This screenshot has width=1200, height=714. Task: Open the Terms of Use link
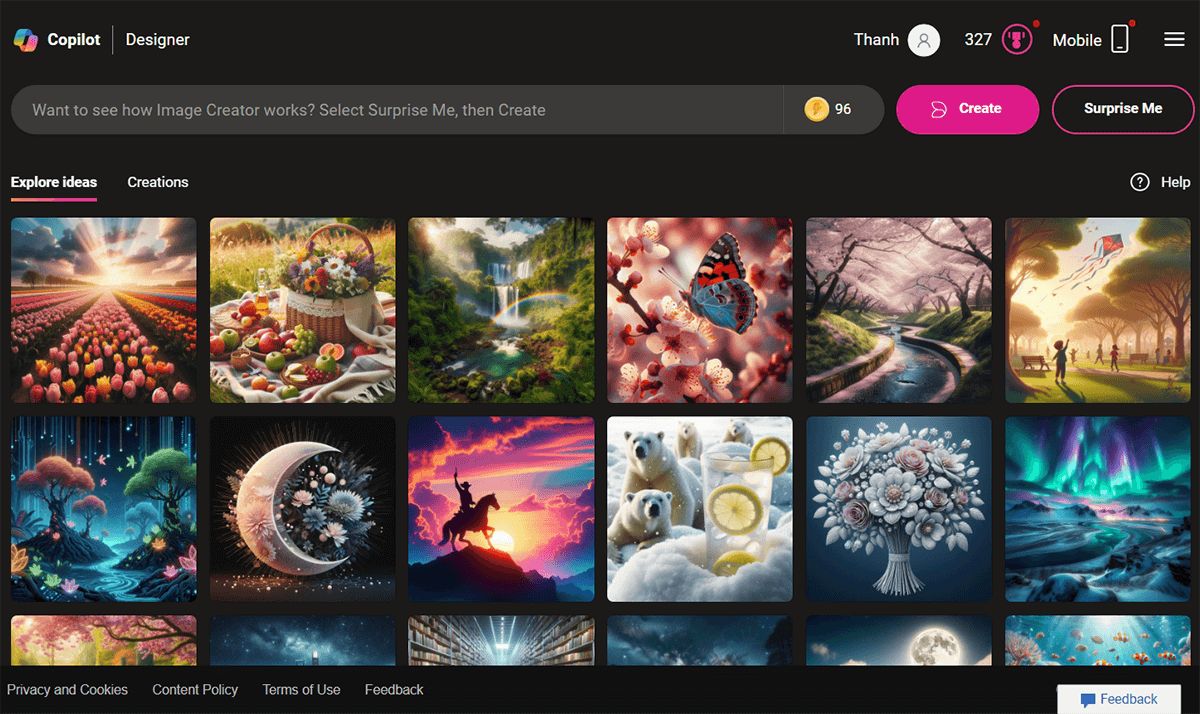pos(301,689)
